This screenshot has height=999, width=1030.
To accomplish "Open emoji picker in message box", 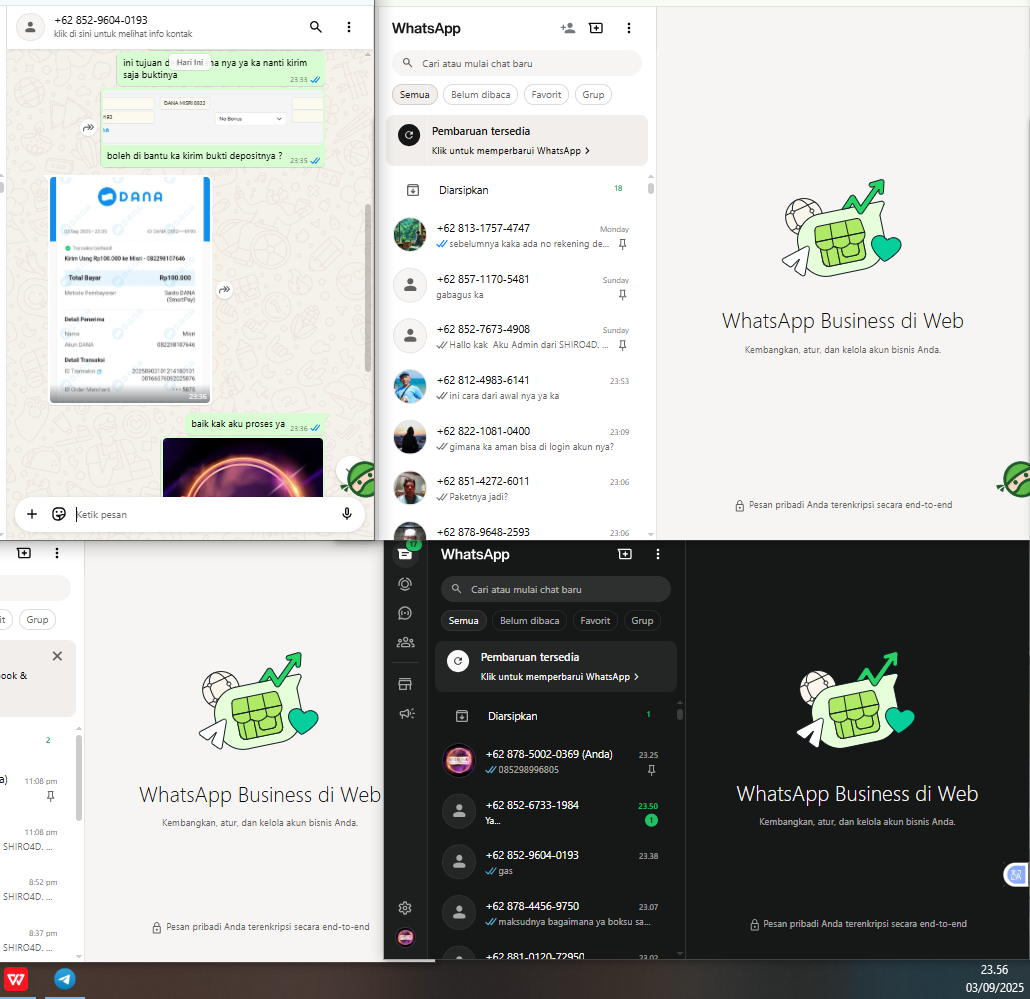I will coord(59,514).
